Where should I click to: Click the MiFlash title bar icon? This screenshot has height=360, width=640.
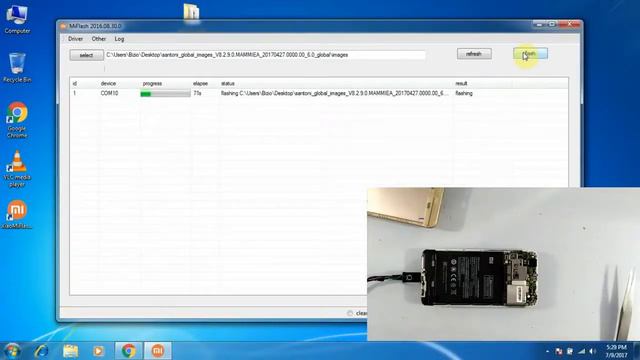pyautogui.click(x=63, y=26)
